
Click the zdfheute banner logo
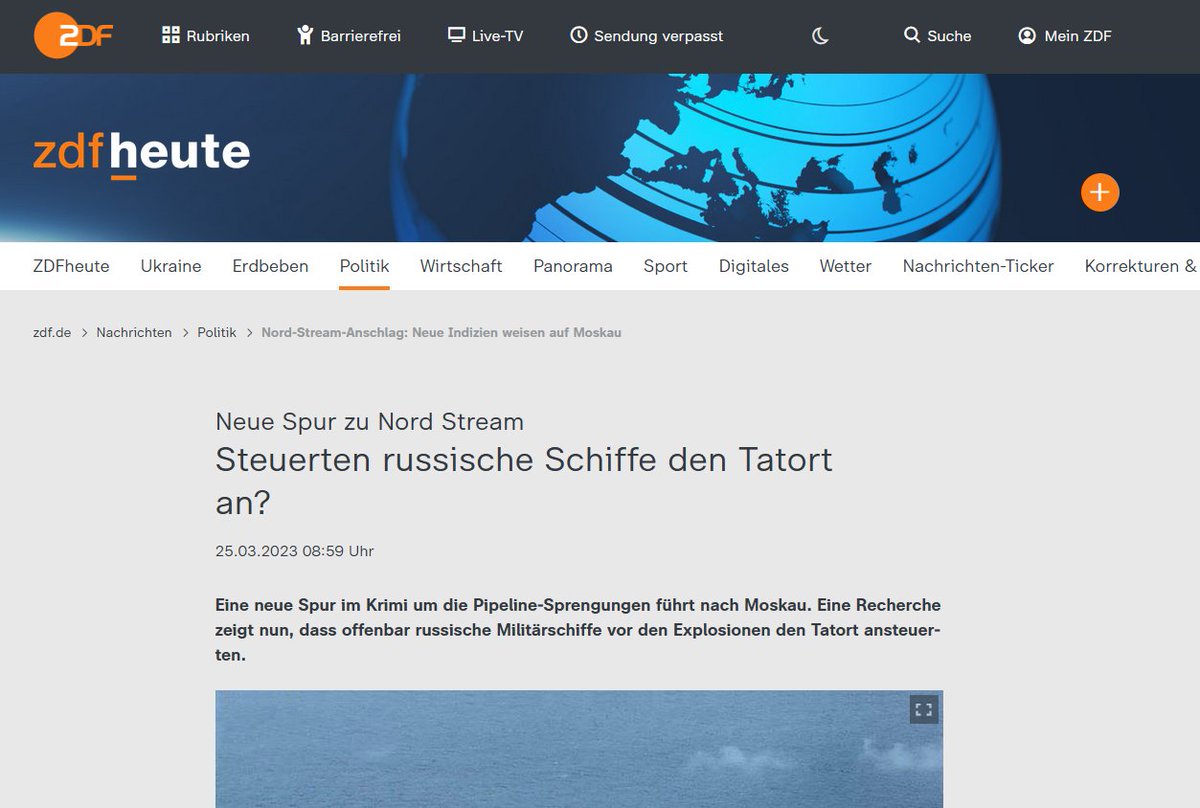[141, 154]
